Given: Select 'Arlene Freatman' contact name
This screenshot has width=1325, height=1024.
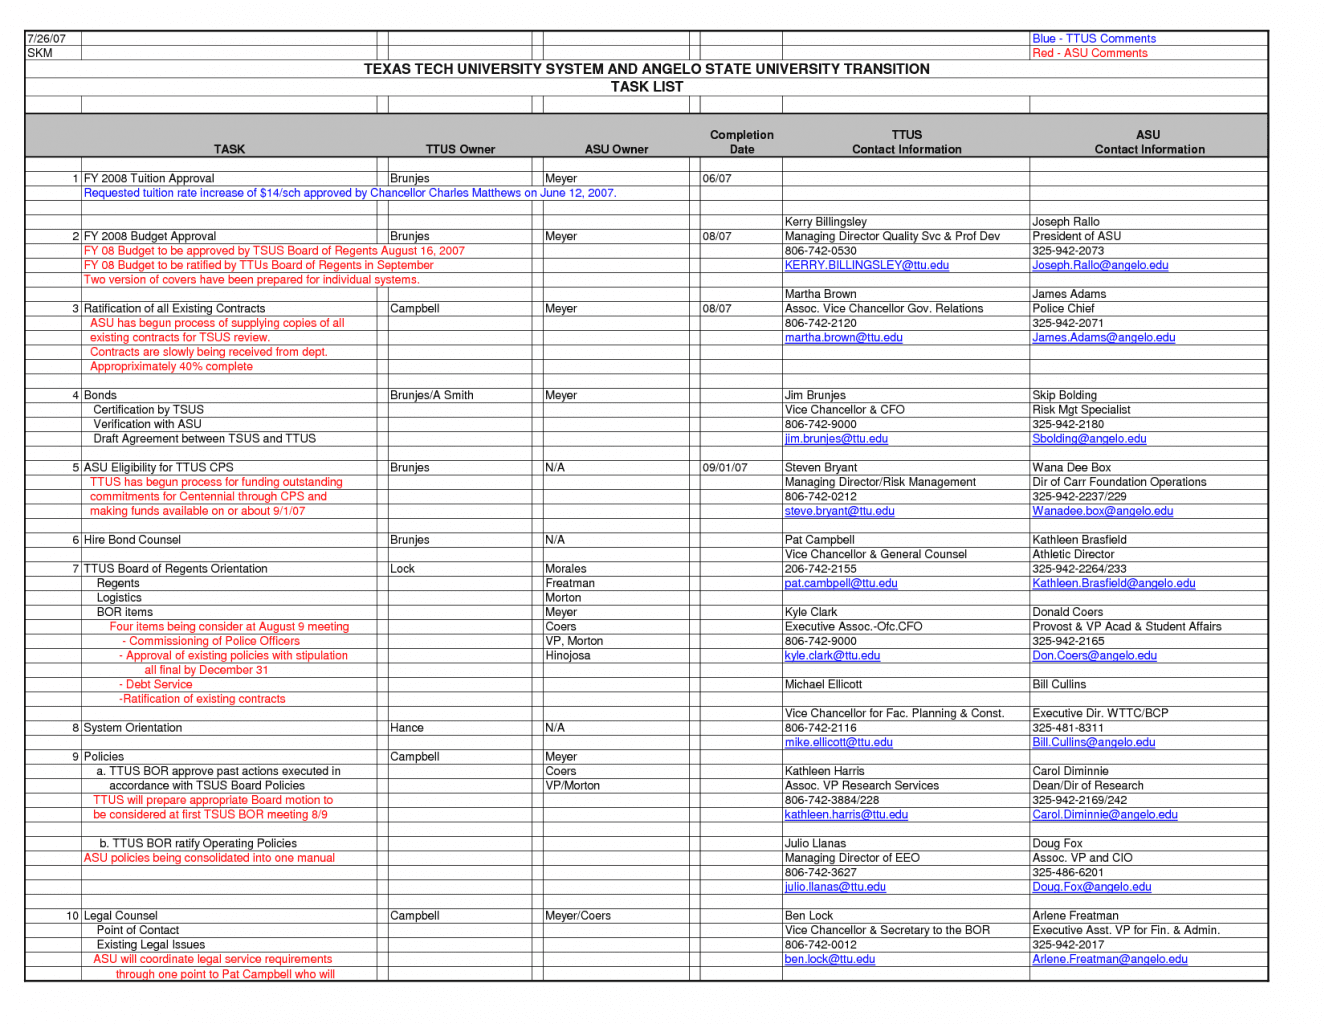Looking at the screenshot, I should (1076, 916).
